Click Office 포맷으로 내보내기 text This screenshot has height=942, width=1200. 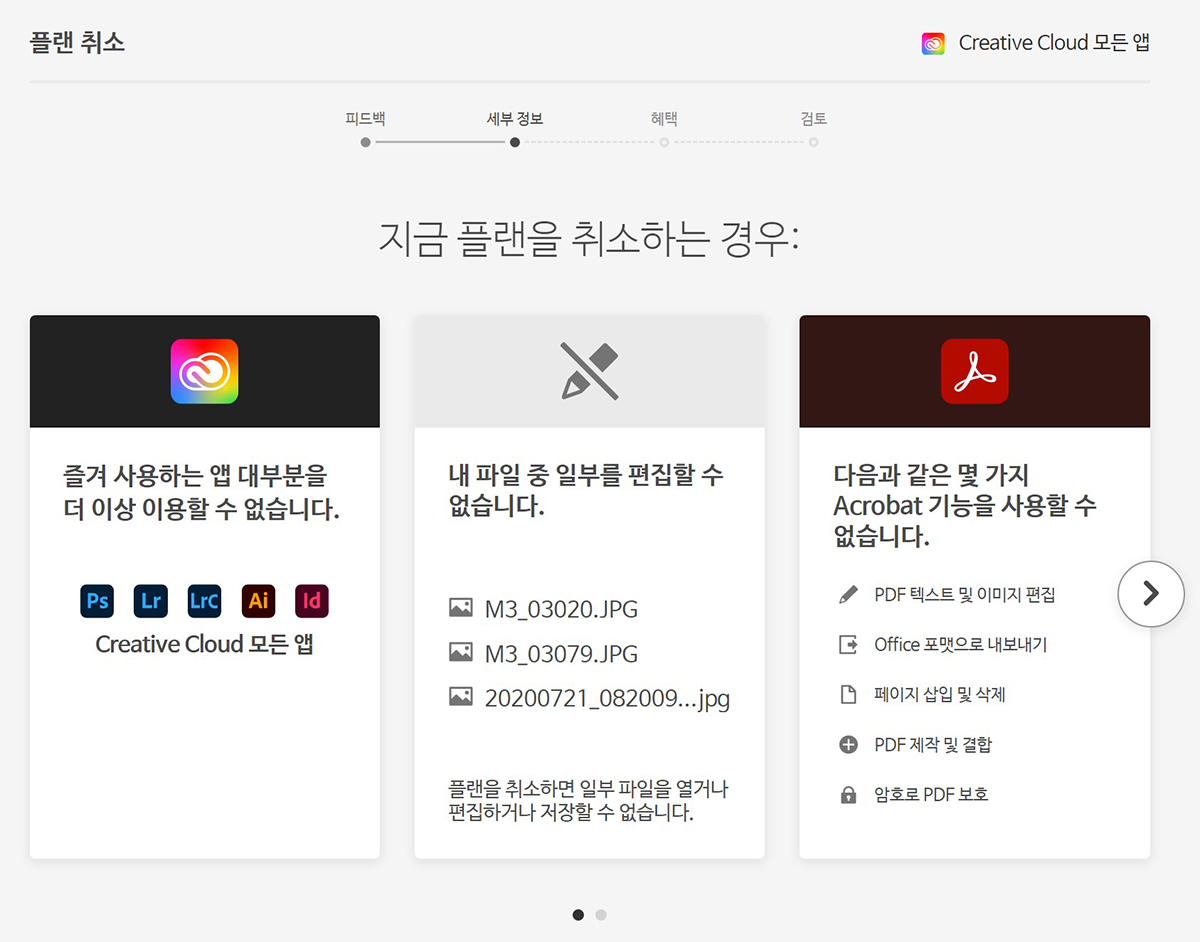point(960,645)
